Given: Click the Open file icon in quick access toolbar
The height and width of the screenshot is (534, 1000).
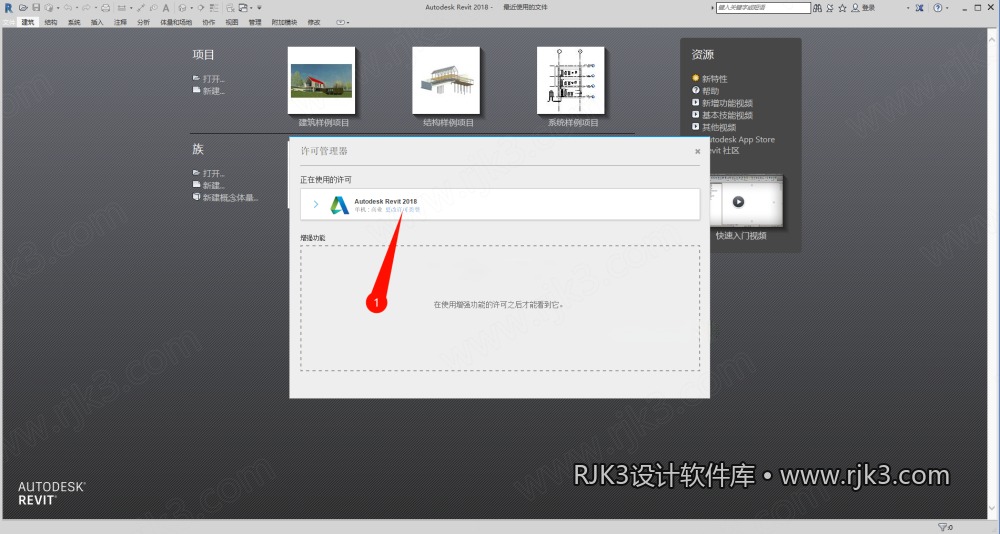Looking at the screenshot, I should [x=23, y=8].
